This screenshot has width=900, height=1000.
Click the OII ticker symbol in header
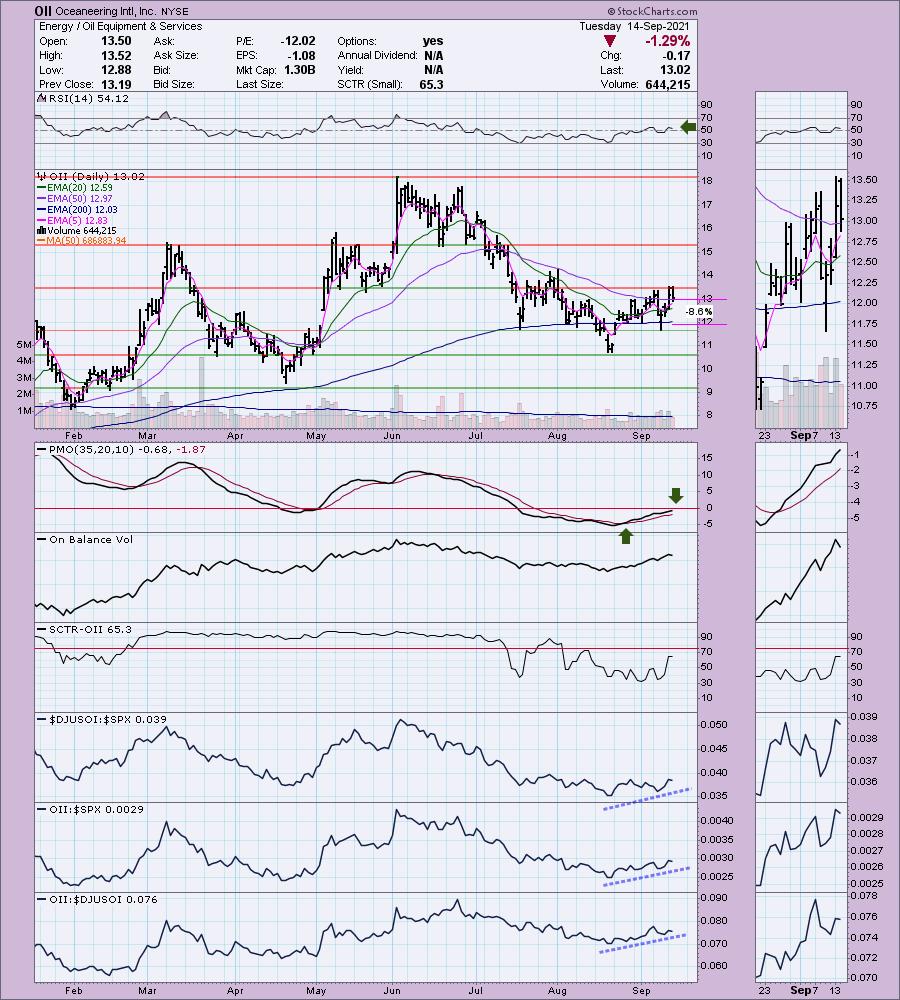[43, 11]
